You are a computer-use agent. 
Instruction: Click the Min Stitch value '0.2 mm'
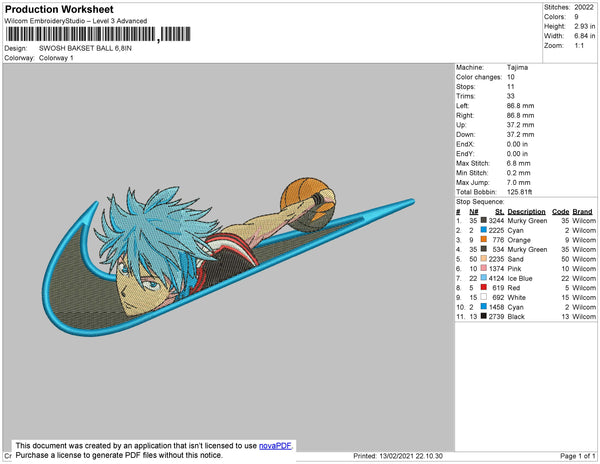pos(518,173)
